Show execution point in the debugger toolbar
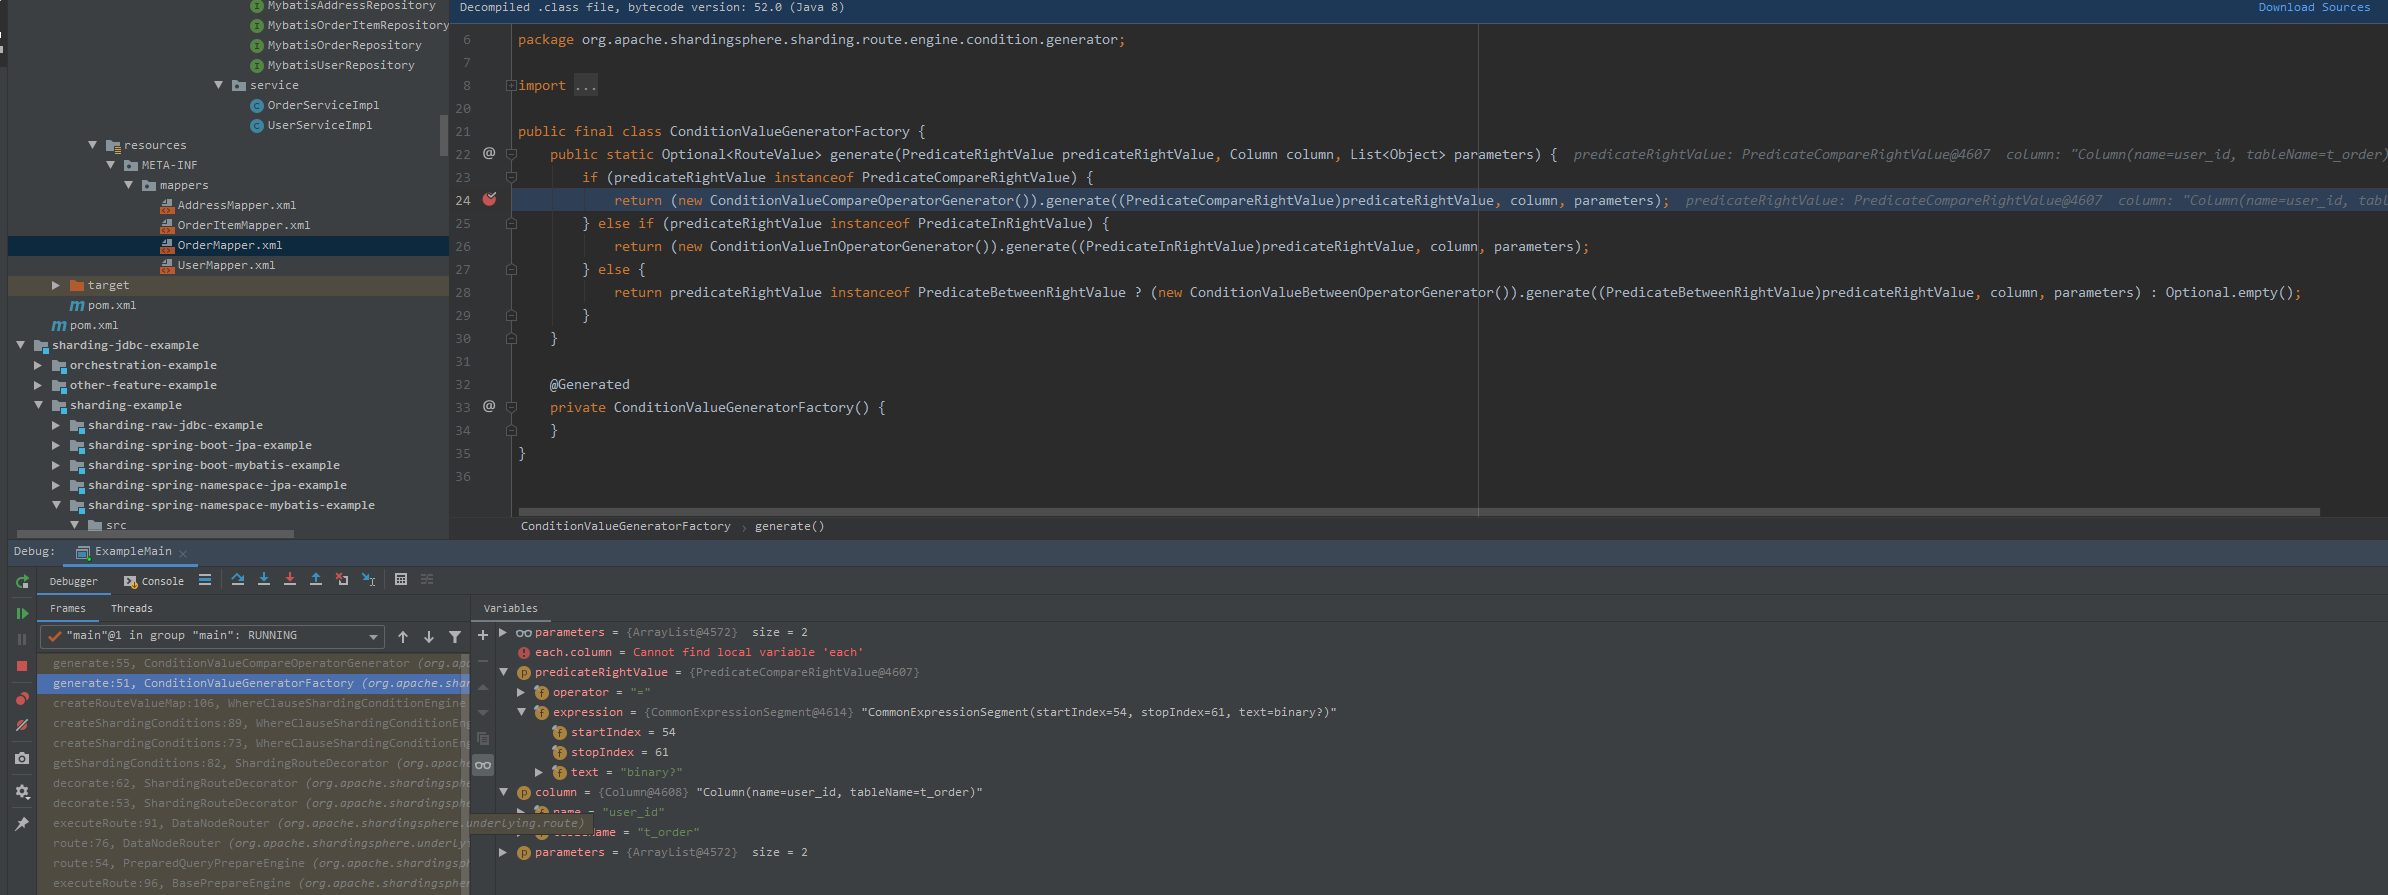The image size is (2388, 895). [x=205, y=579]
